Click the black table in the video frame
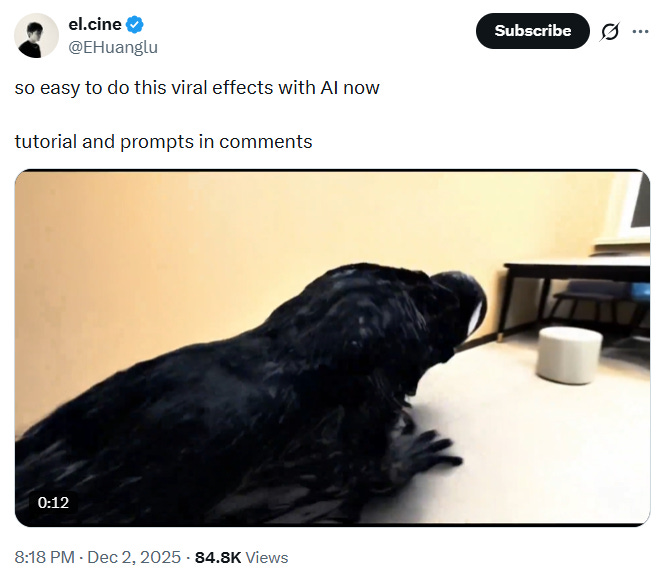Image resolution: width=668 pixels, height=578 pixels. coord(575,298)
